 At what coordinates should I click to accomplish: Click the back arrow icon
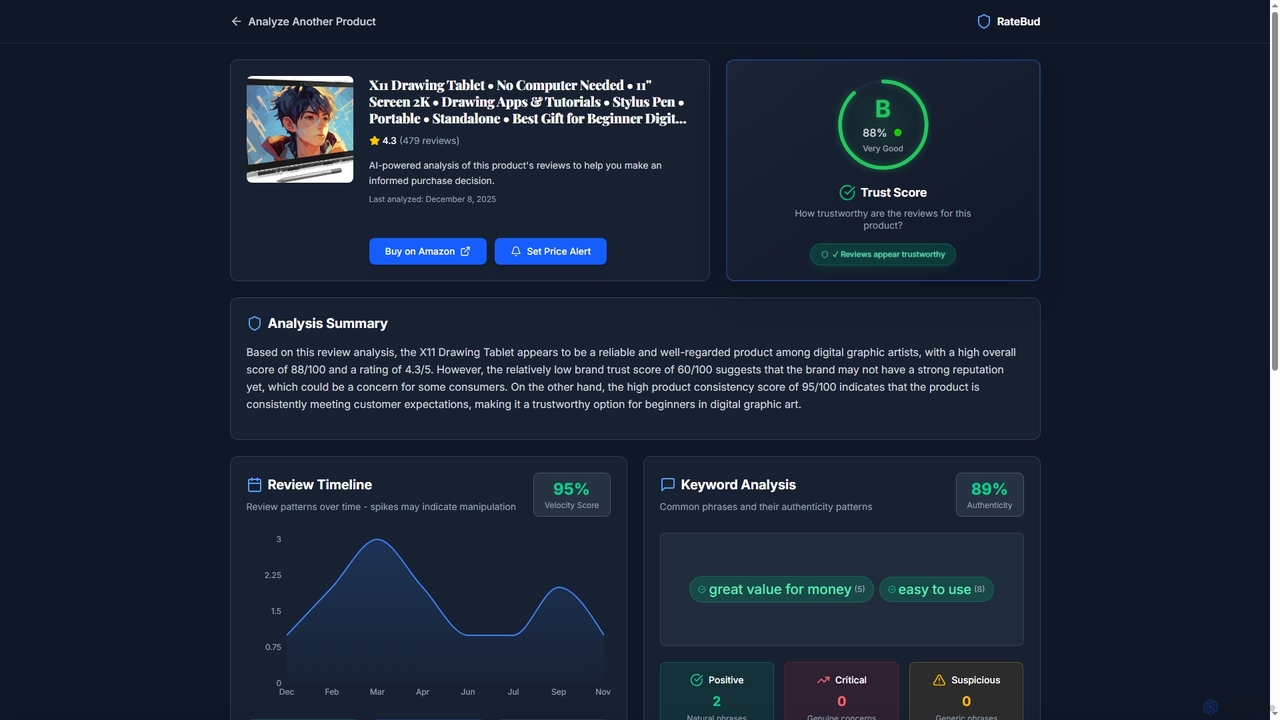[236, 21]
